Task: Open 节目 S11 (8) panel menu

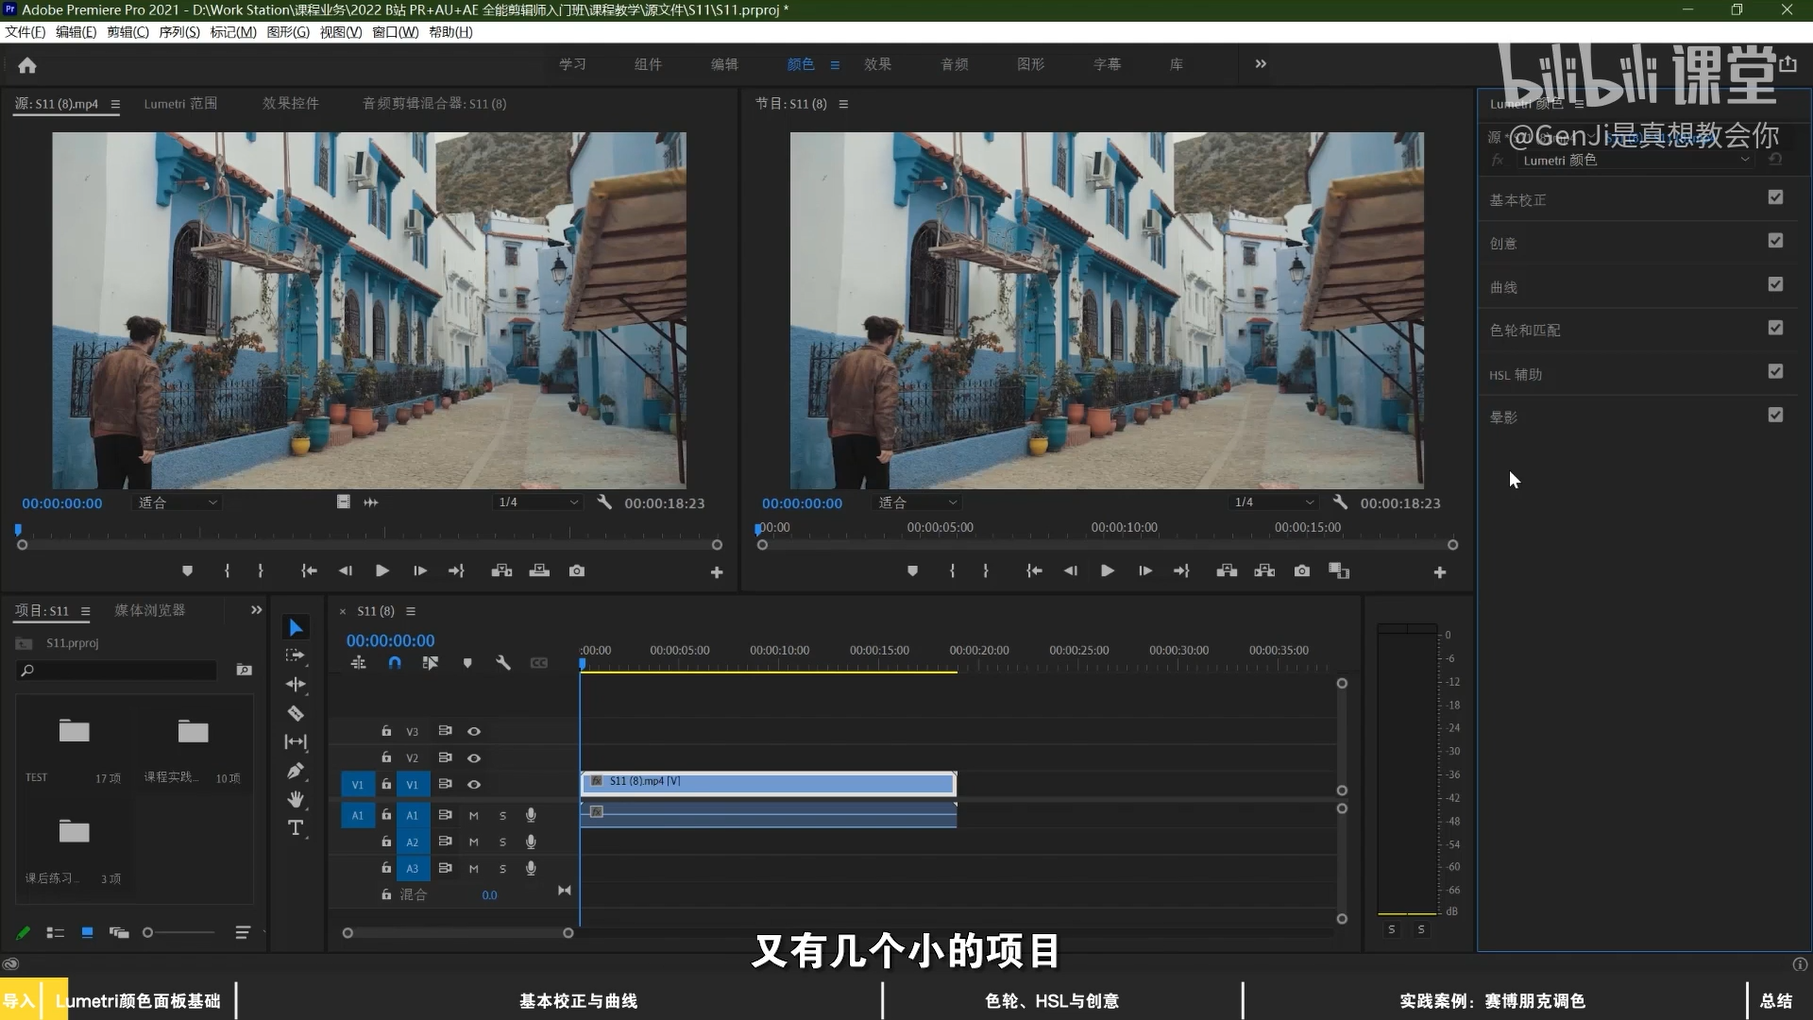Action: pos(843,104)
